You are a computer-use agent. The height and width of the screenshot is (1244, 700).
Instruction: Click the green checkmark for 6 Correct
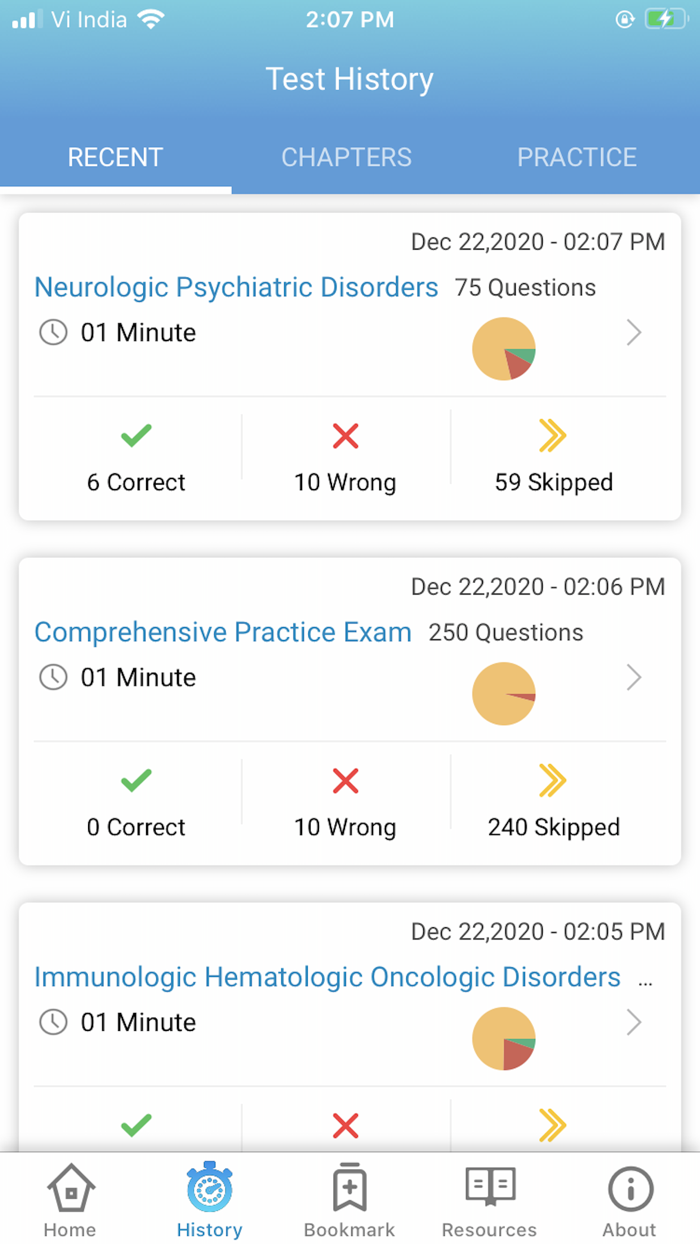click(135, 435)
